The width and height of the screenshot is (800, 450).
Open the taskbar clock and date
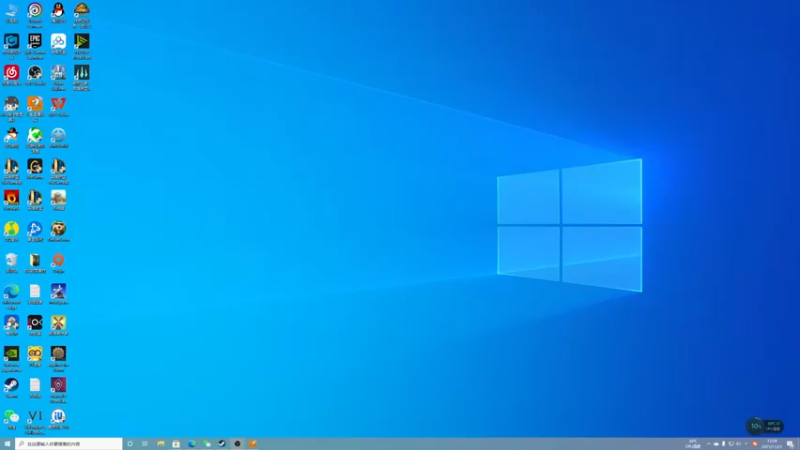click(x=771, y=444)
